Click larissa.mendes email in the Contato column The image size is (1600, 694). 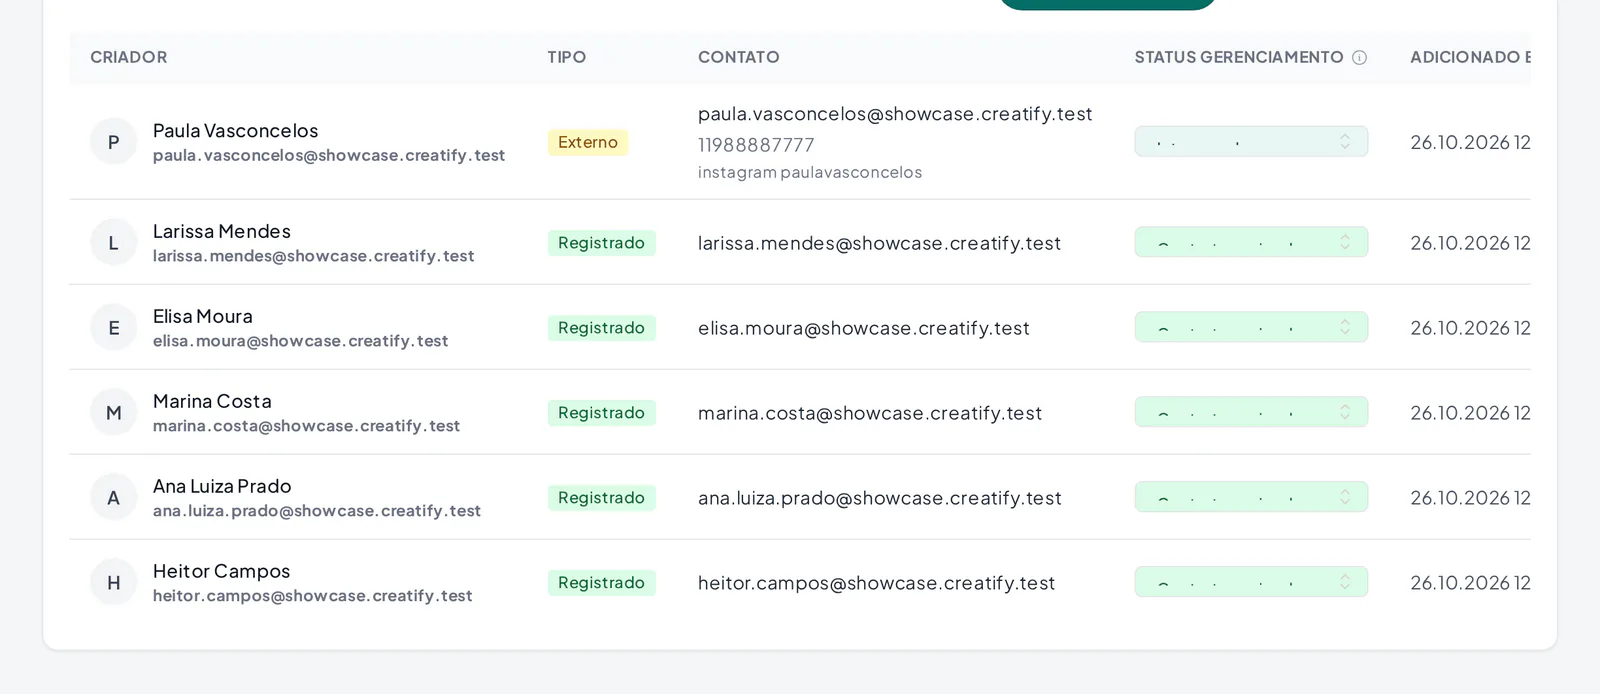(879, 243)
